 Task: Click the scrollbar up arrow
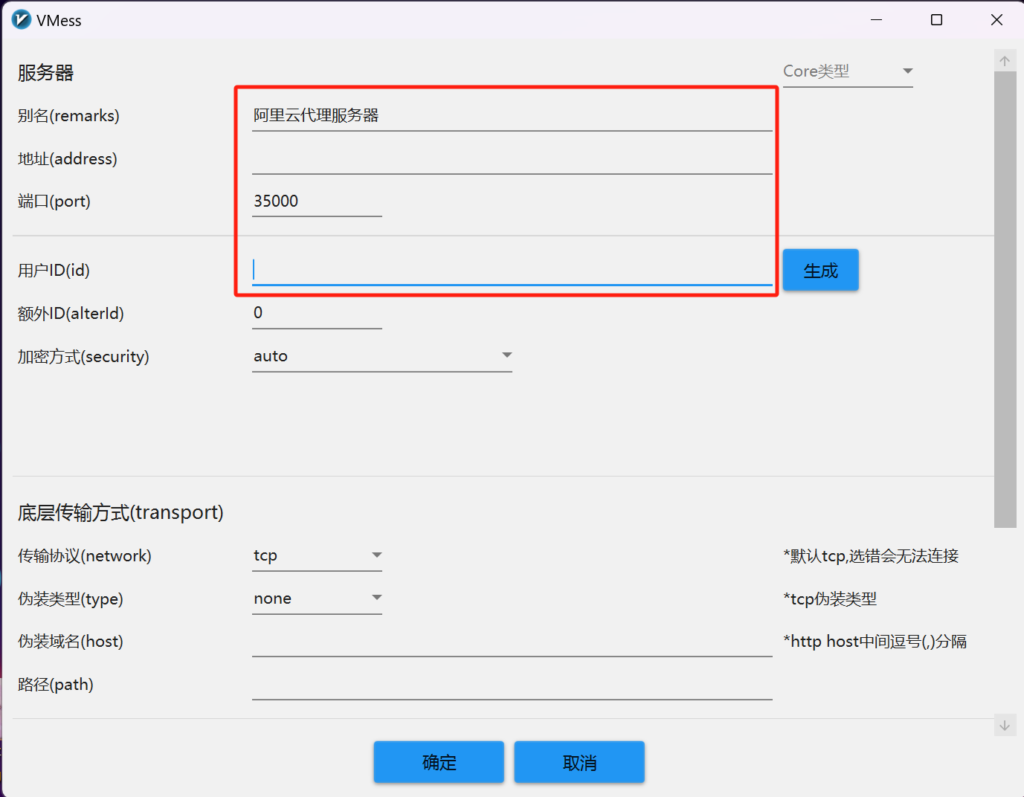tap(1005, 61)
